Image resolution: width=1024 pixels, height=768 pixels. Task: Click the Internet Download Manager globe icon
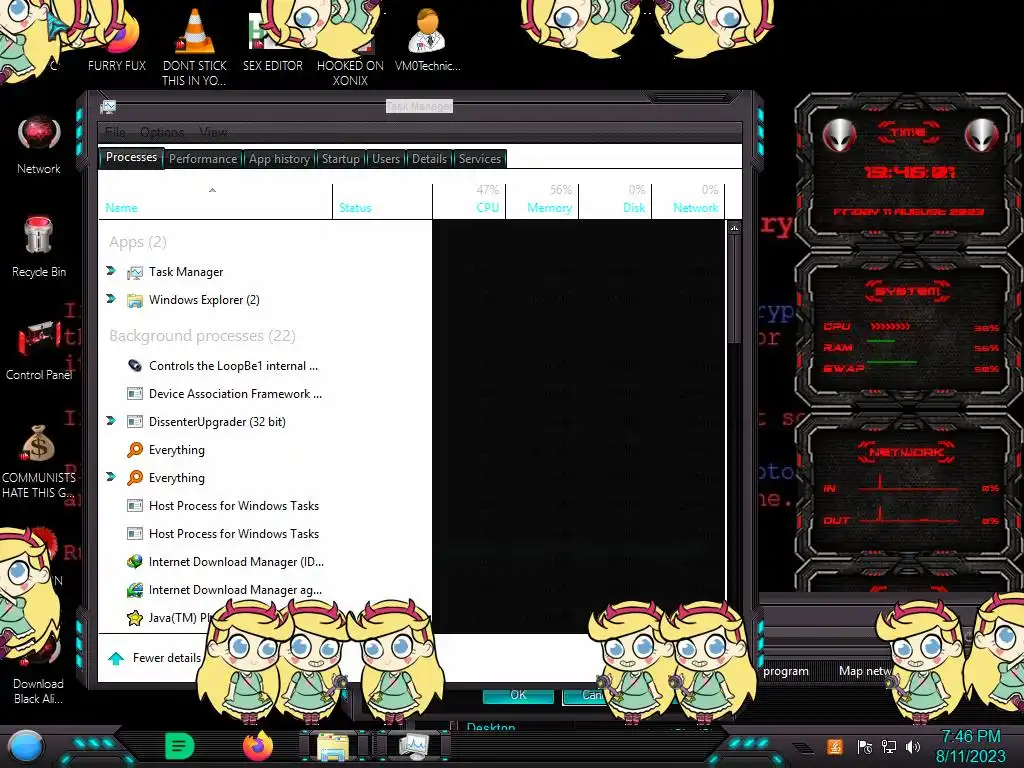tap(135, 562)
